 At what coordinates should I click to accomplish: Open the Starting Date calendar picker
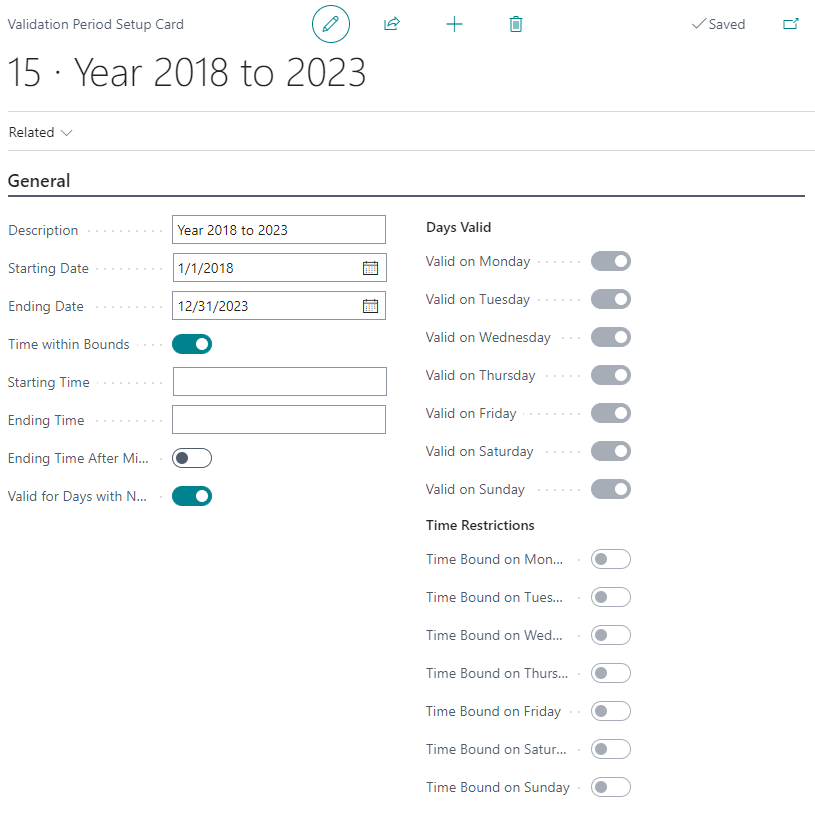[370, 268]
